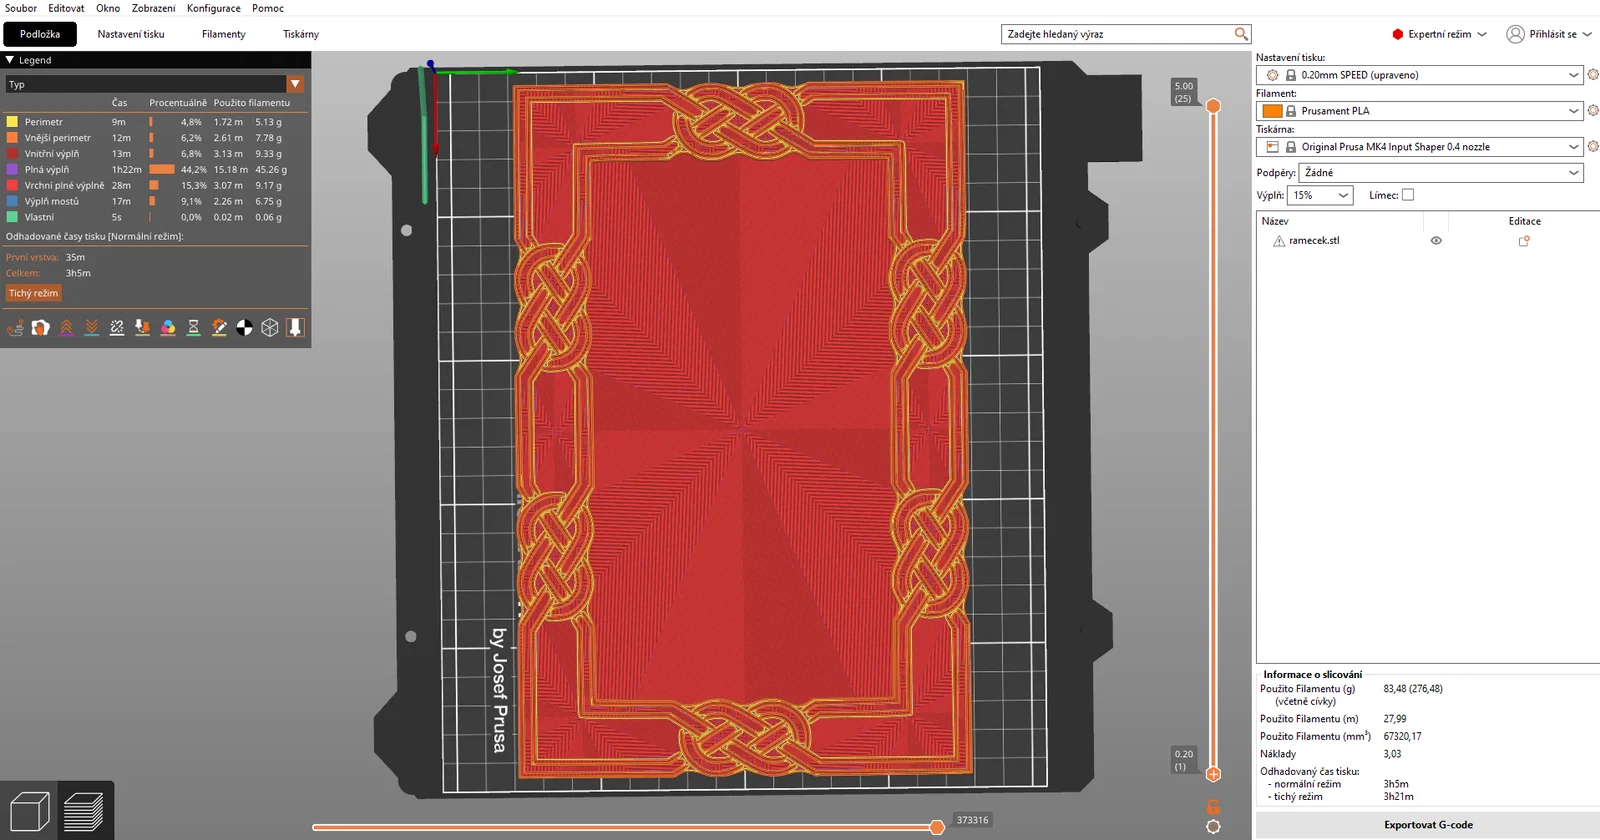Open the Výplň 15% dropdown
Image resolution: width=1600 pixels, height=840 pixels.
1320,195
